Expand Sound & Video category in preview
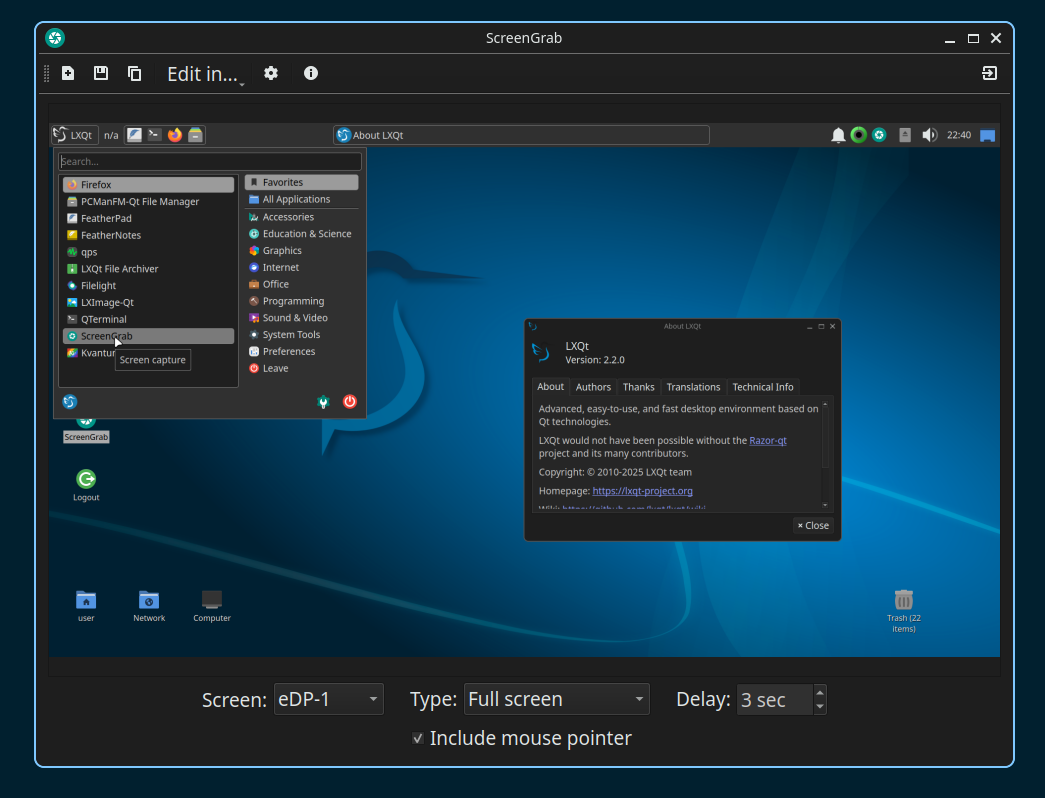Image resolution: width=1045 pixels, height=798 pixels. point(301,318)
